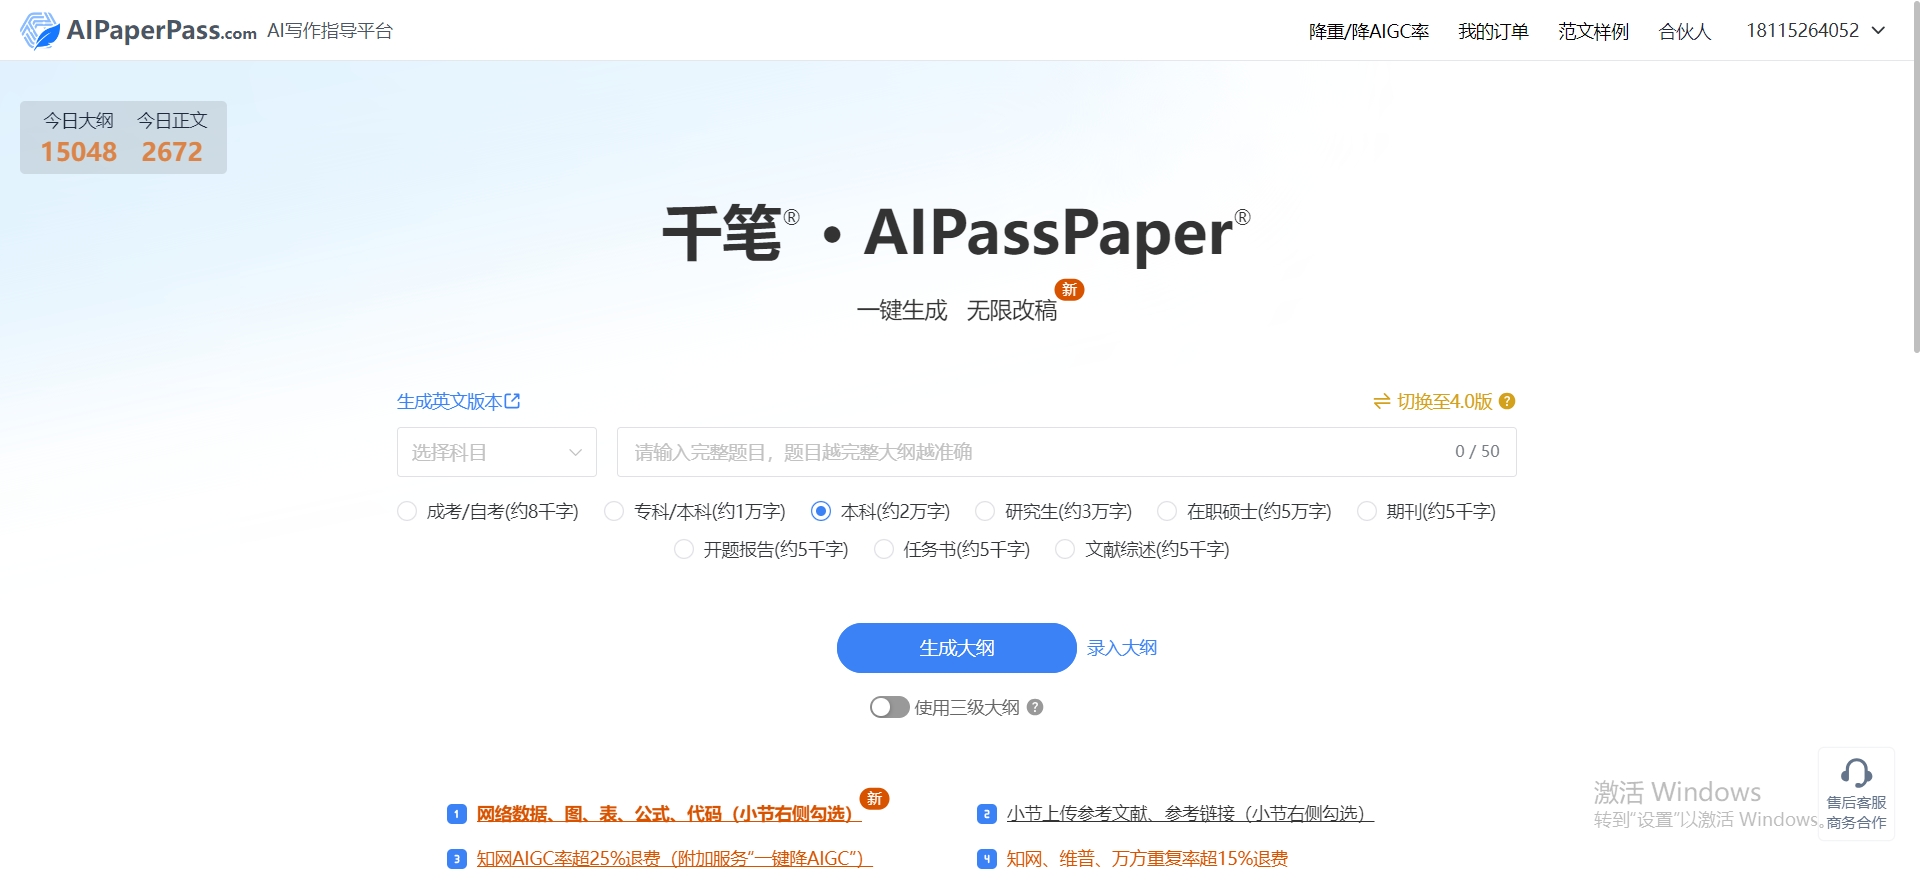
Task: Click the AIPaperPass logo icon
Action: pos(40,30)
